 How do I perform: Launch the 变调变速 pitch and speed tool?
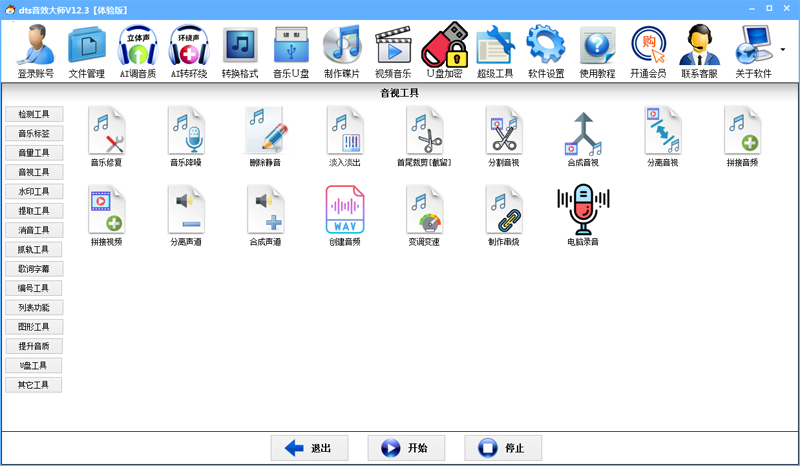424,215
